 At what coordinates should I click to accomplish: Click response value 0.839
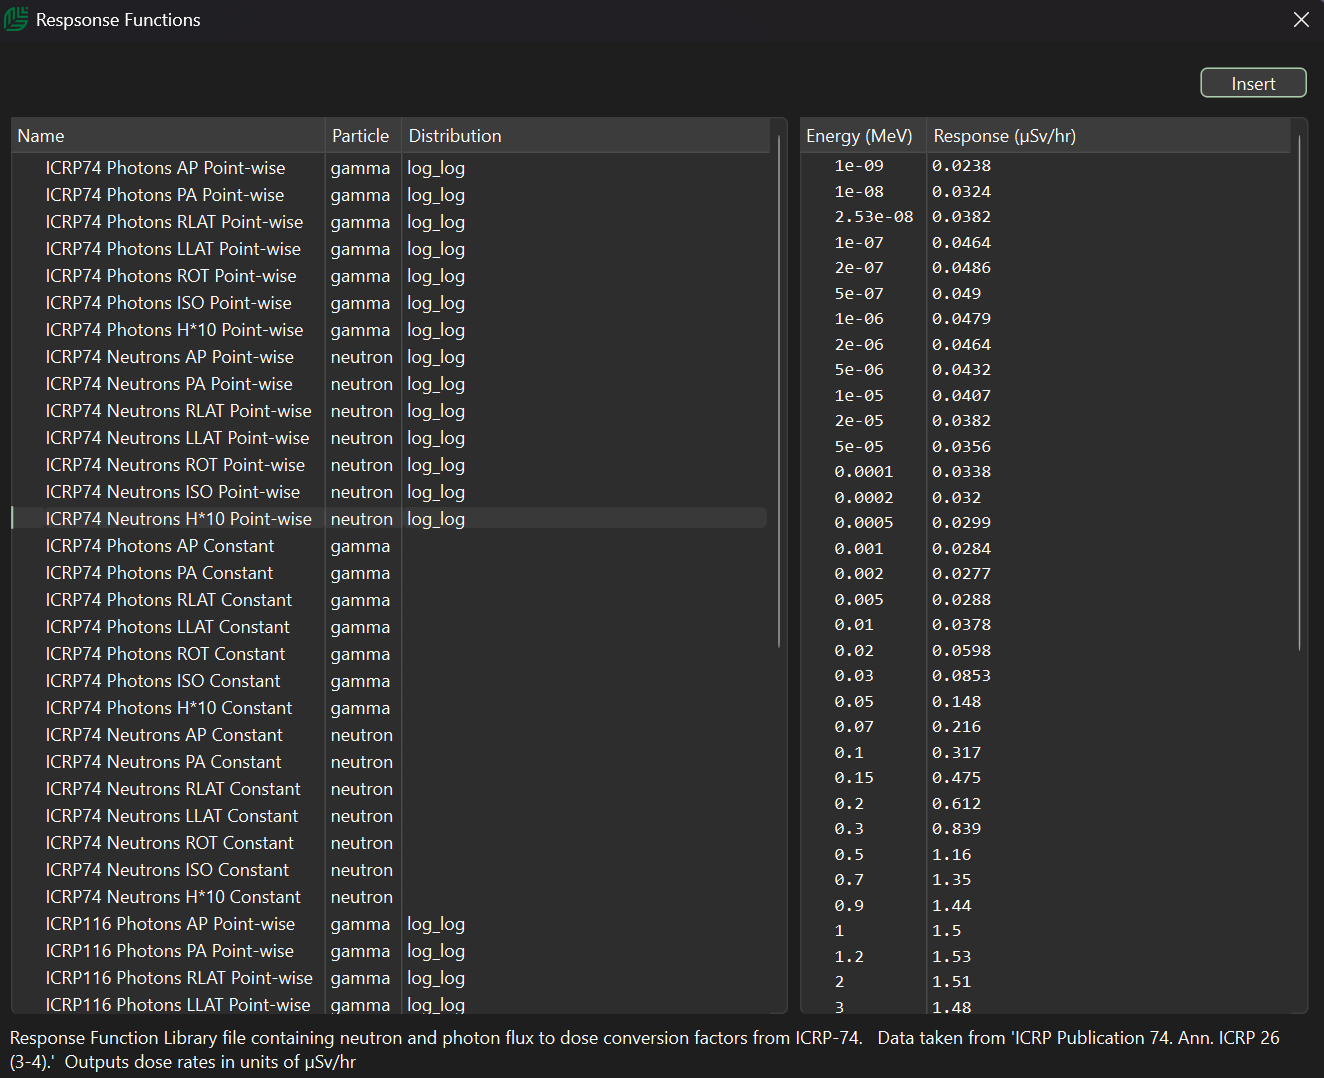click(x=956, y=829)
